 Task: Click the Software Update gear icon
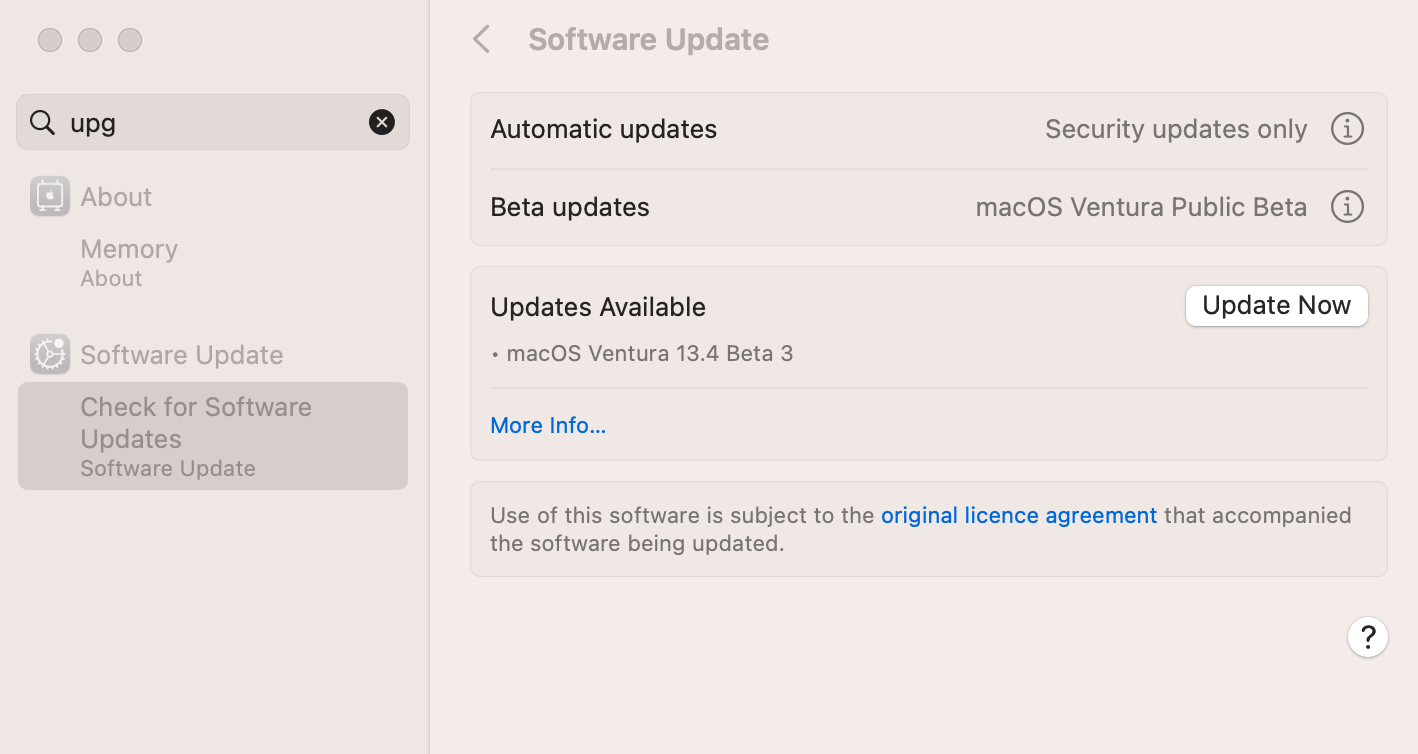coord(50,354)
